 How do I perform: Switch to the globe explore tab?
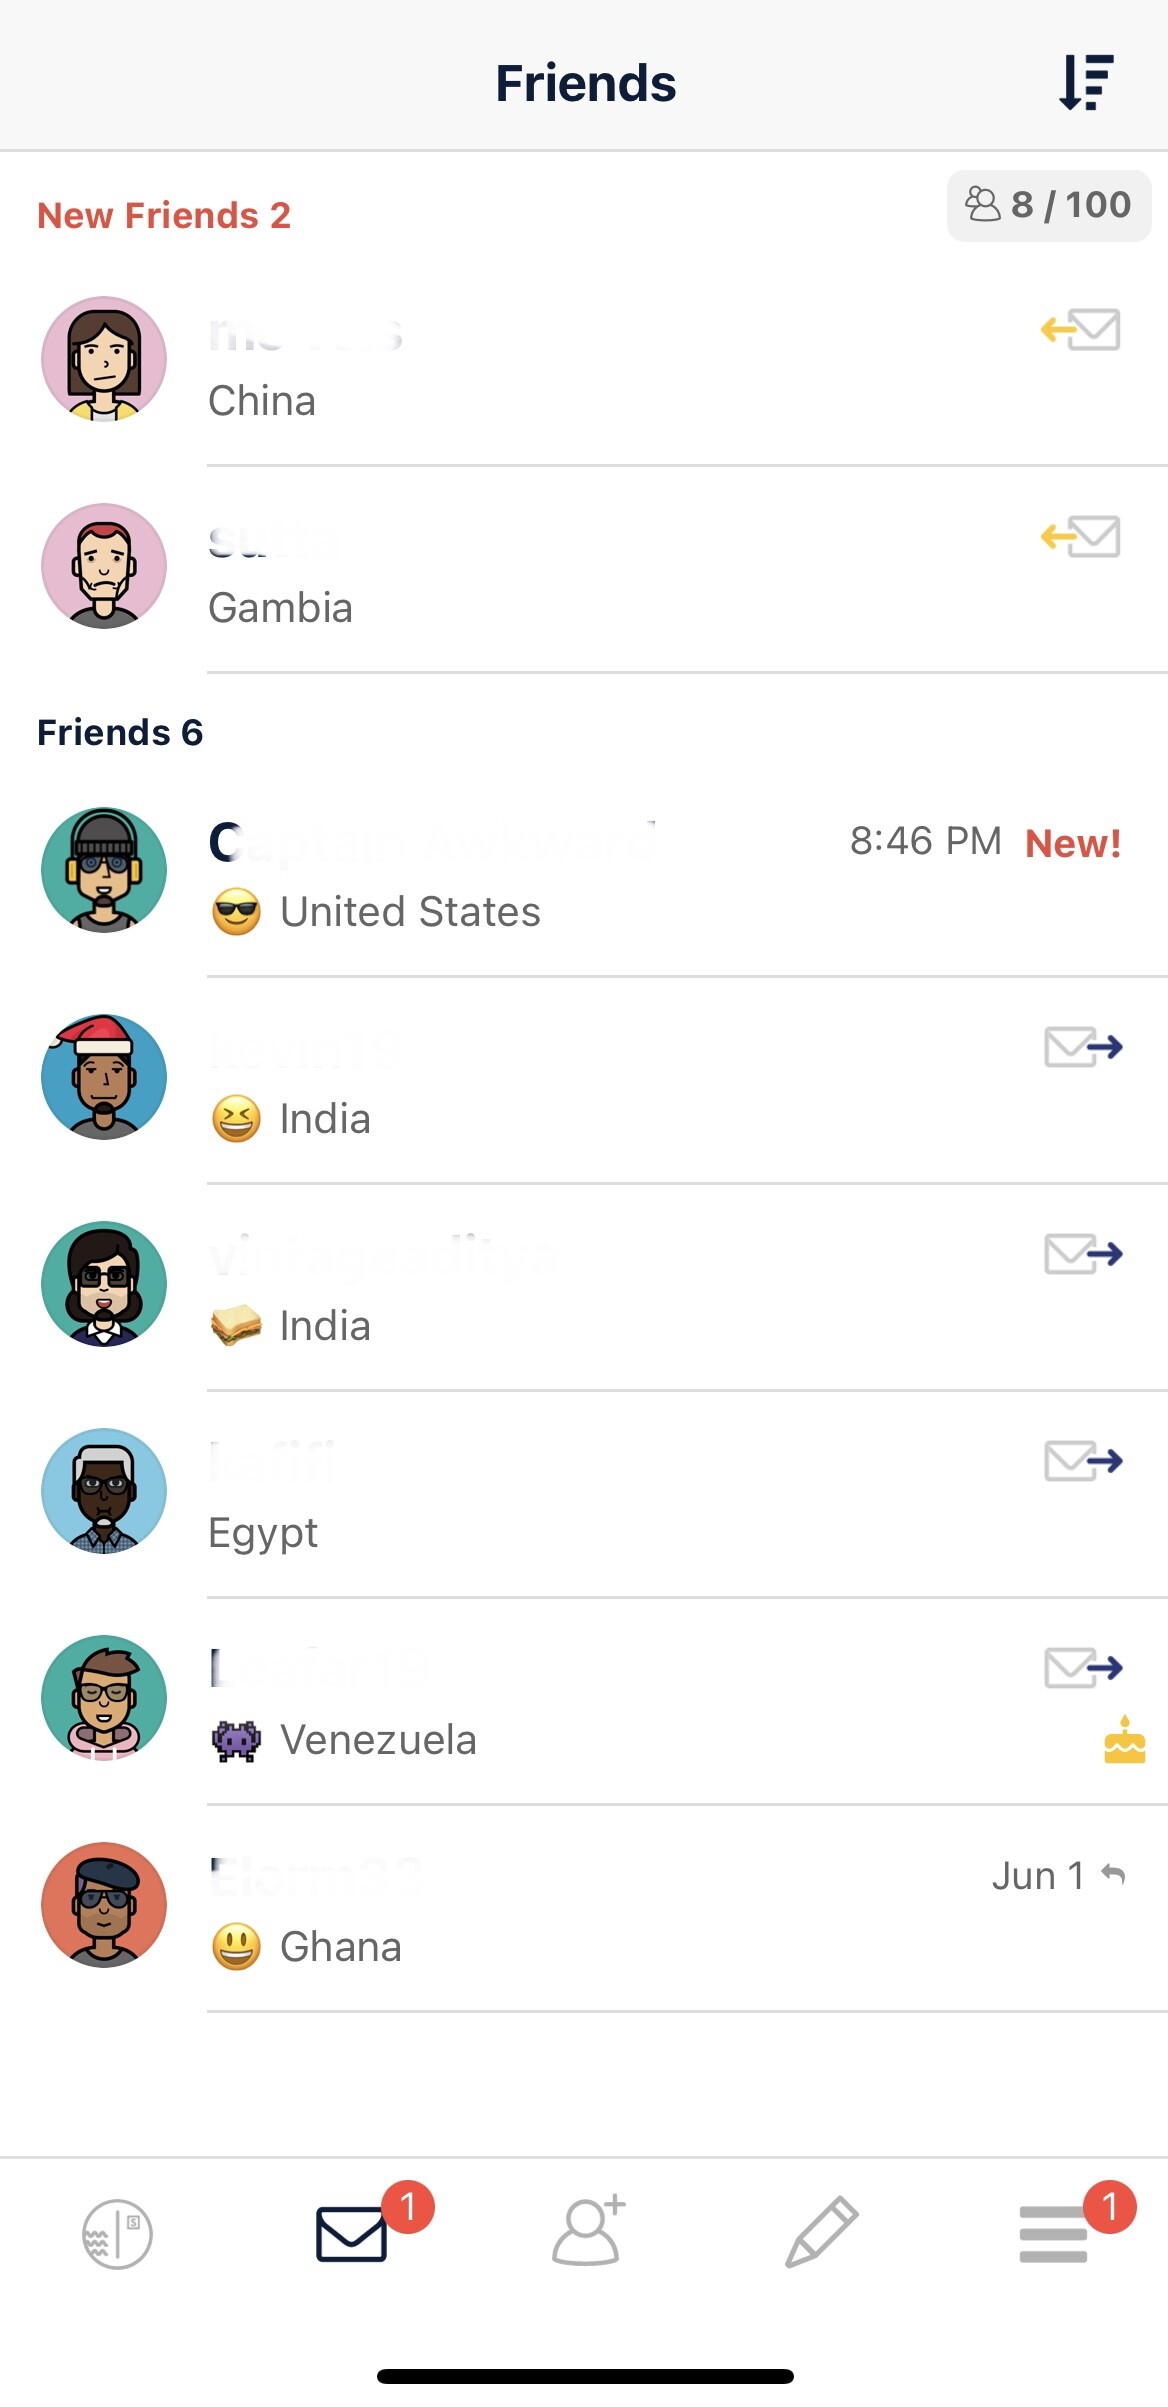click(117, 2234)
